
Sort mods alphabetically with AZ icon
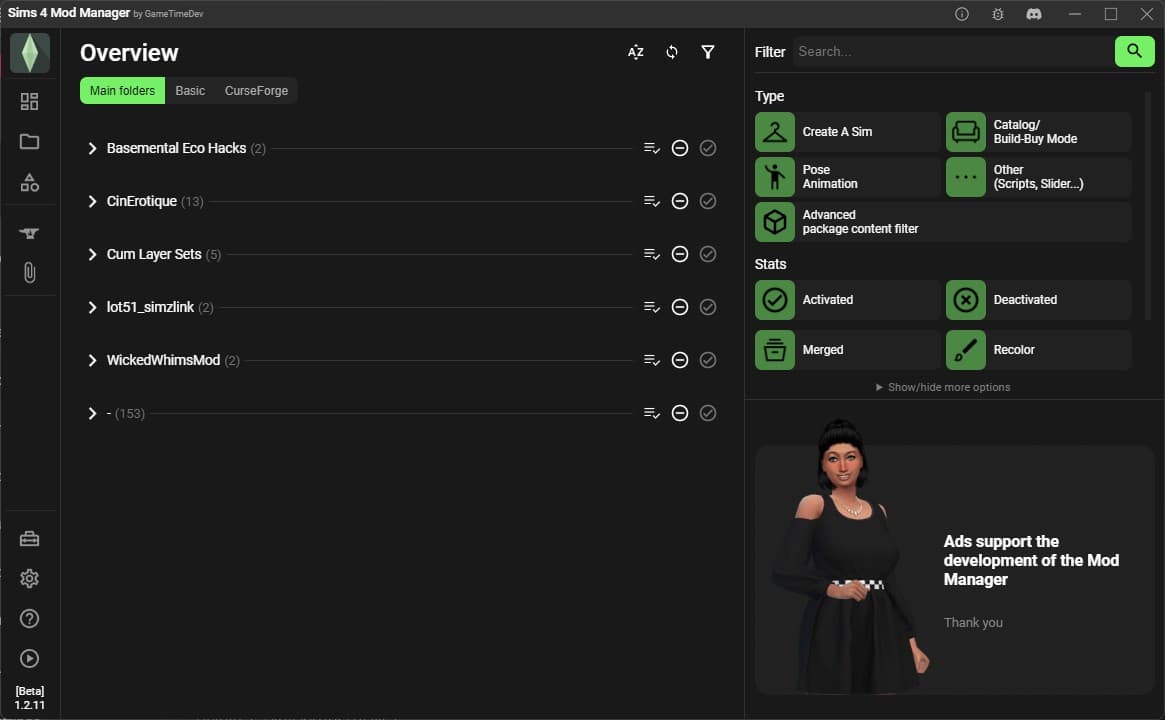pyautogui.click(x=635, y=52)
